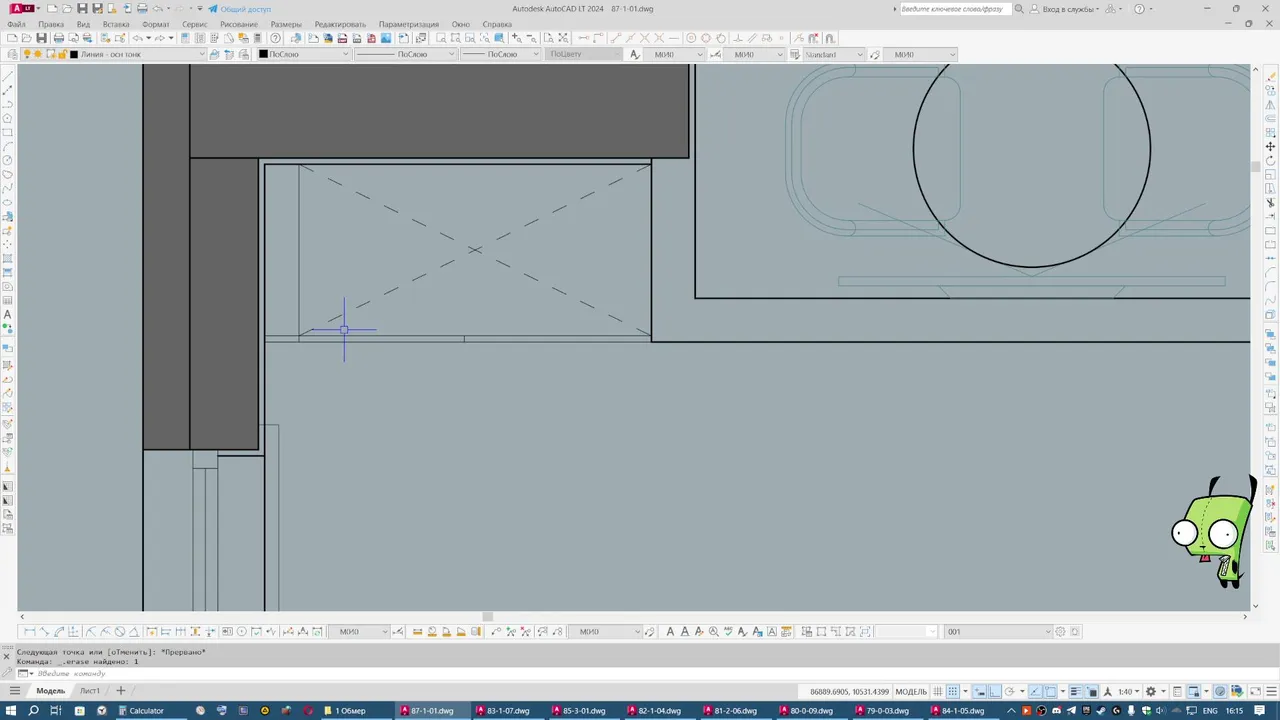This screenshot has width=1280, height=720.
Task: Click the help circle icon in standard toolbar
Action: click(275, 38)
